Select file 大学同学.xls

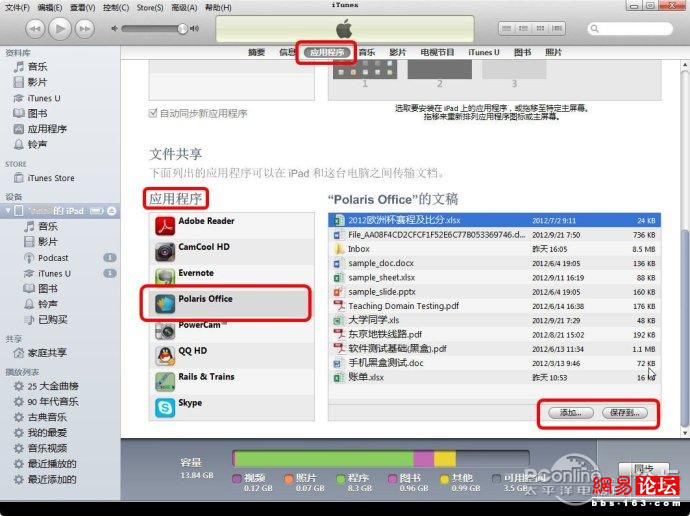click(x=494, y=321)
